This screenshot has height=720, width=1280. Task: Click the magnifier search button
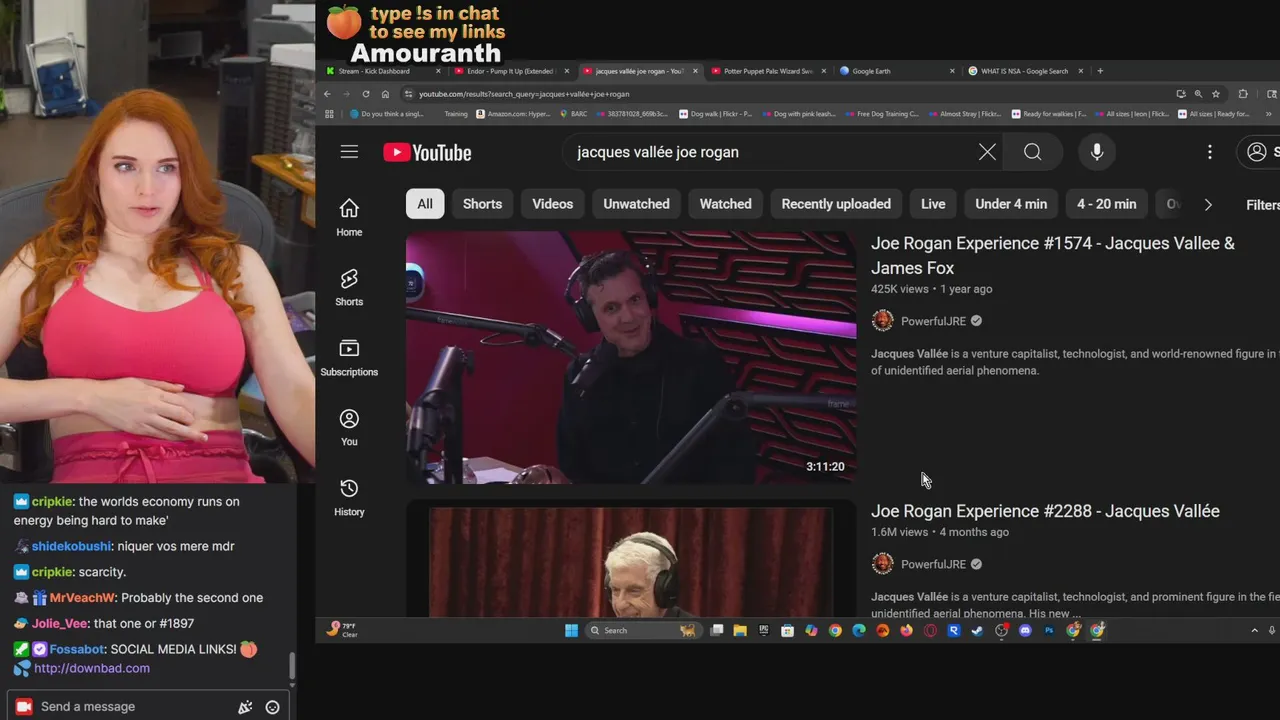point(1033,152)
